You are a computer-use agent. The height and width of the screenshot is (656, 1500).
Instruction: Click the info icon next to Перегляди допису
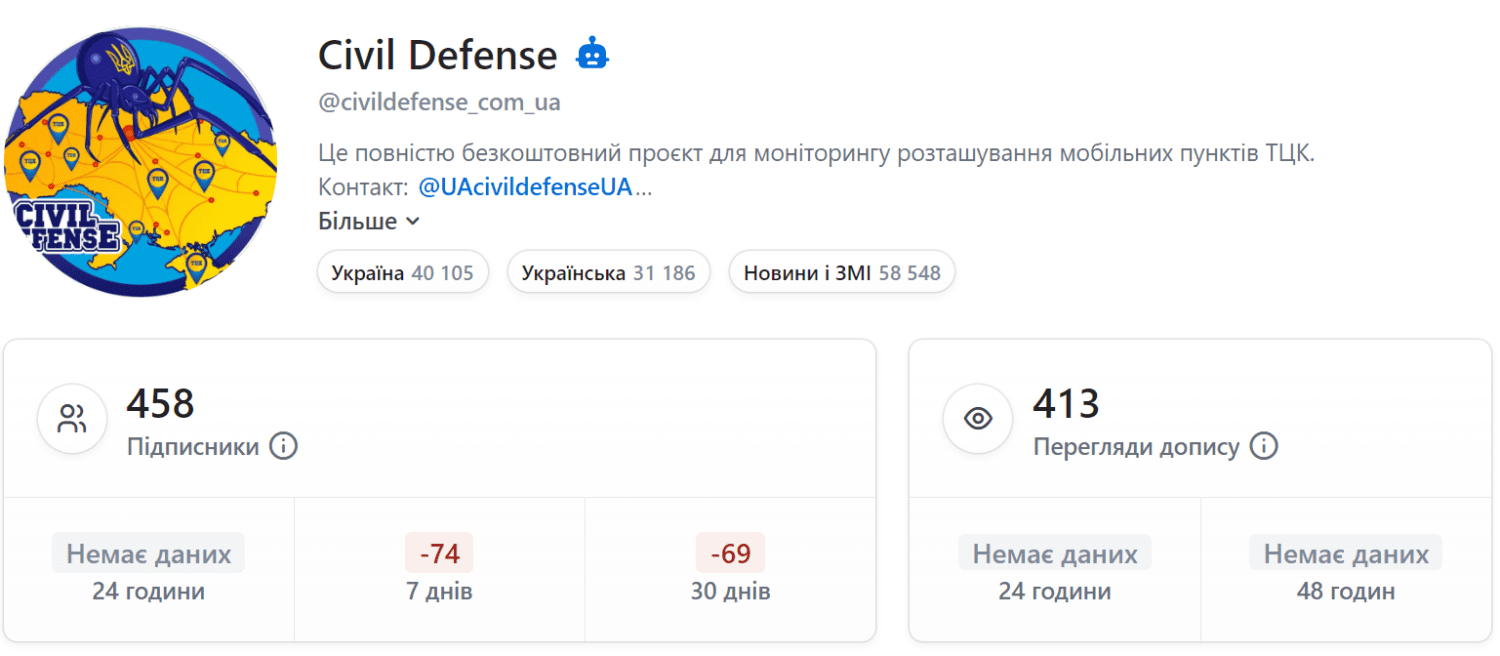click(x=1264, y=446)
